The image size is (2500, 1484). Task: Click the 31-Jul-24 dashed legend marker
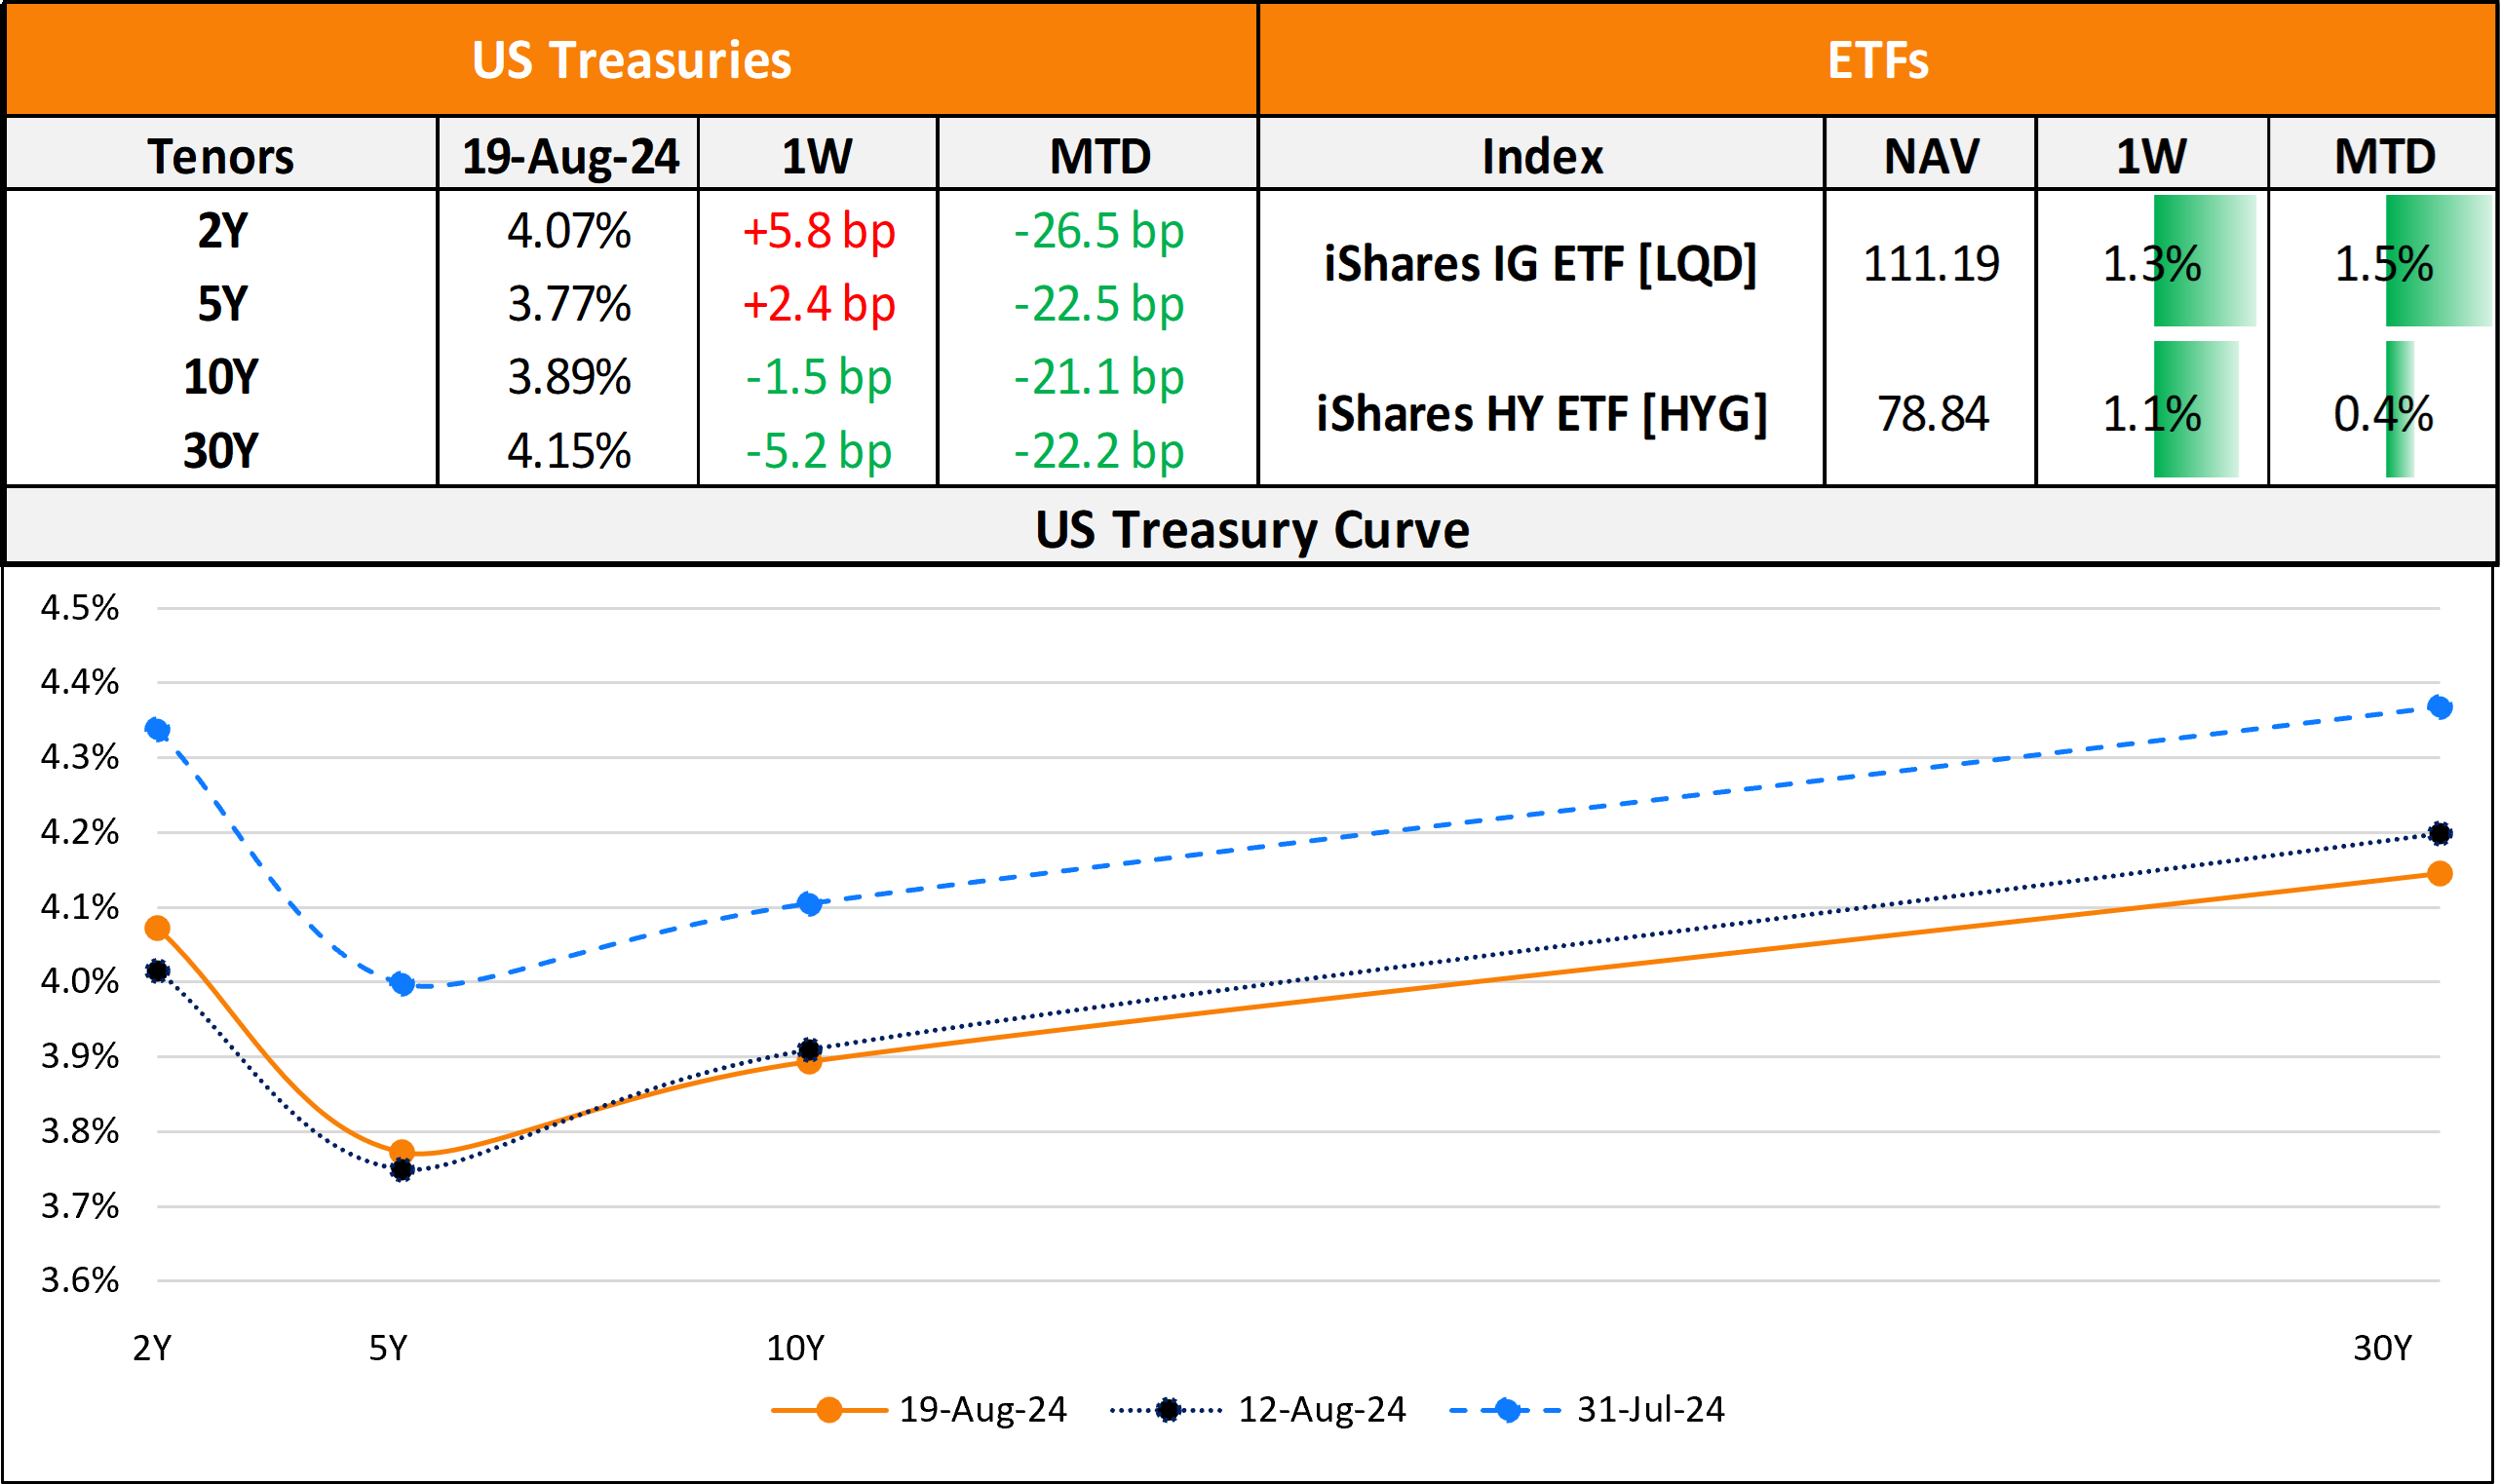pos(1506,1410)
